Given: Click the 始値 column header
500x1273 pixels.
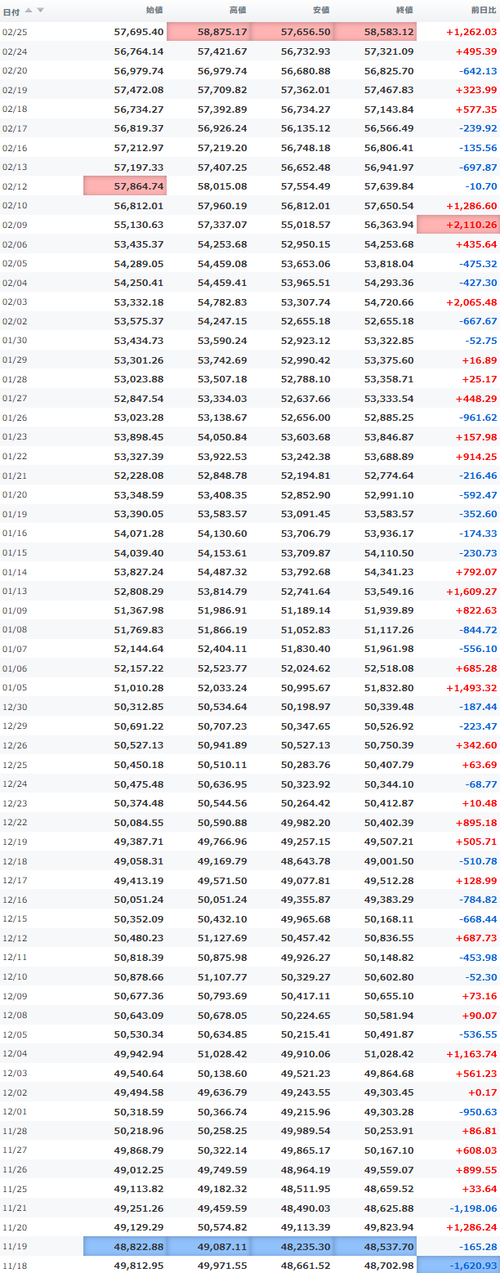Looking at the screenshot, I should tap(154, 9).
